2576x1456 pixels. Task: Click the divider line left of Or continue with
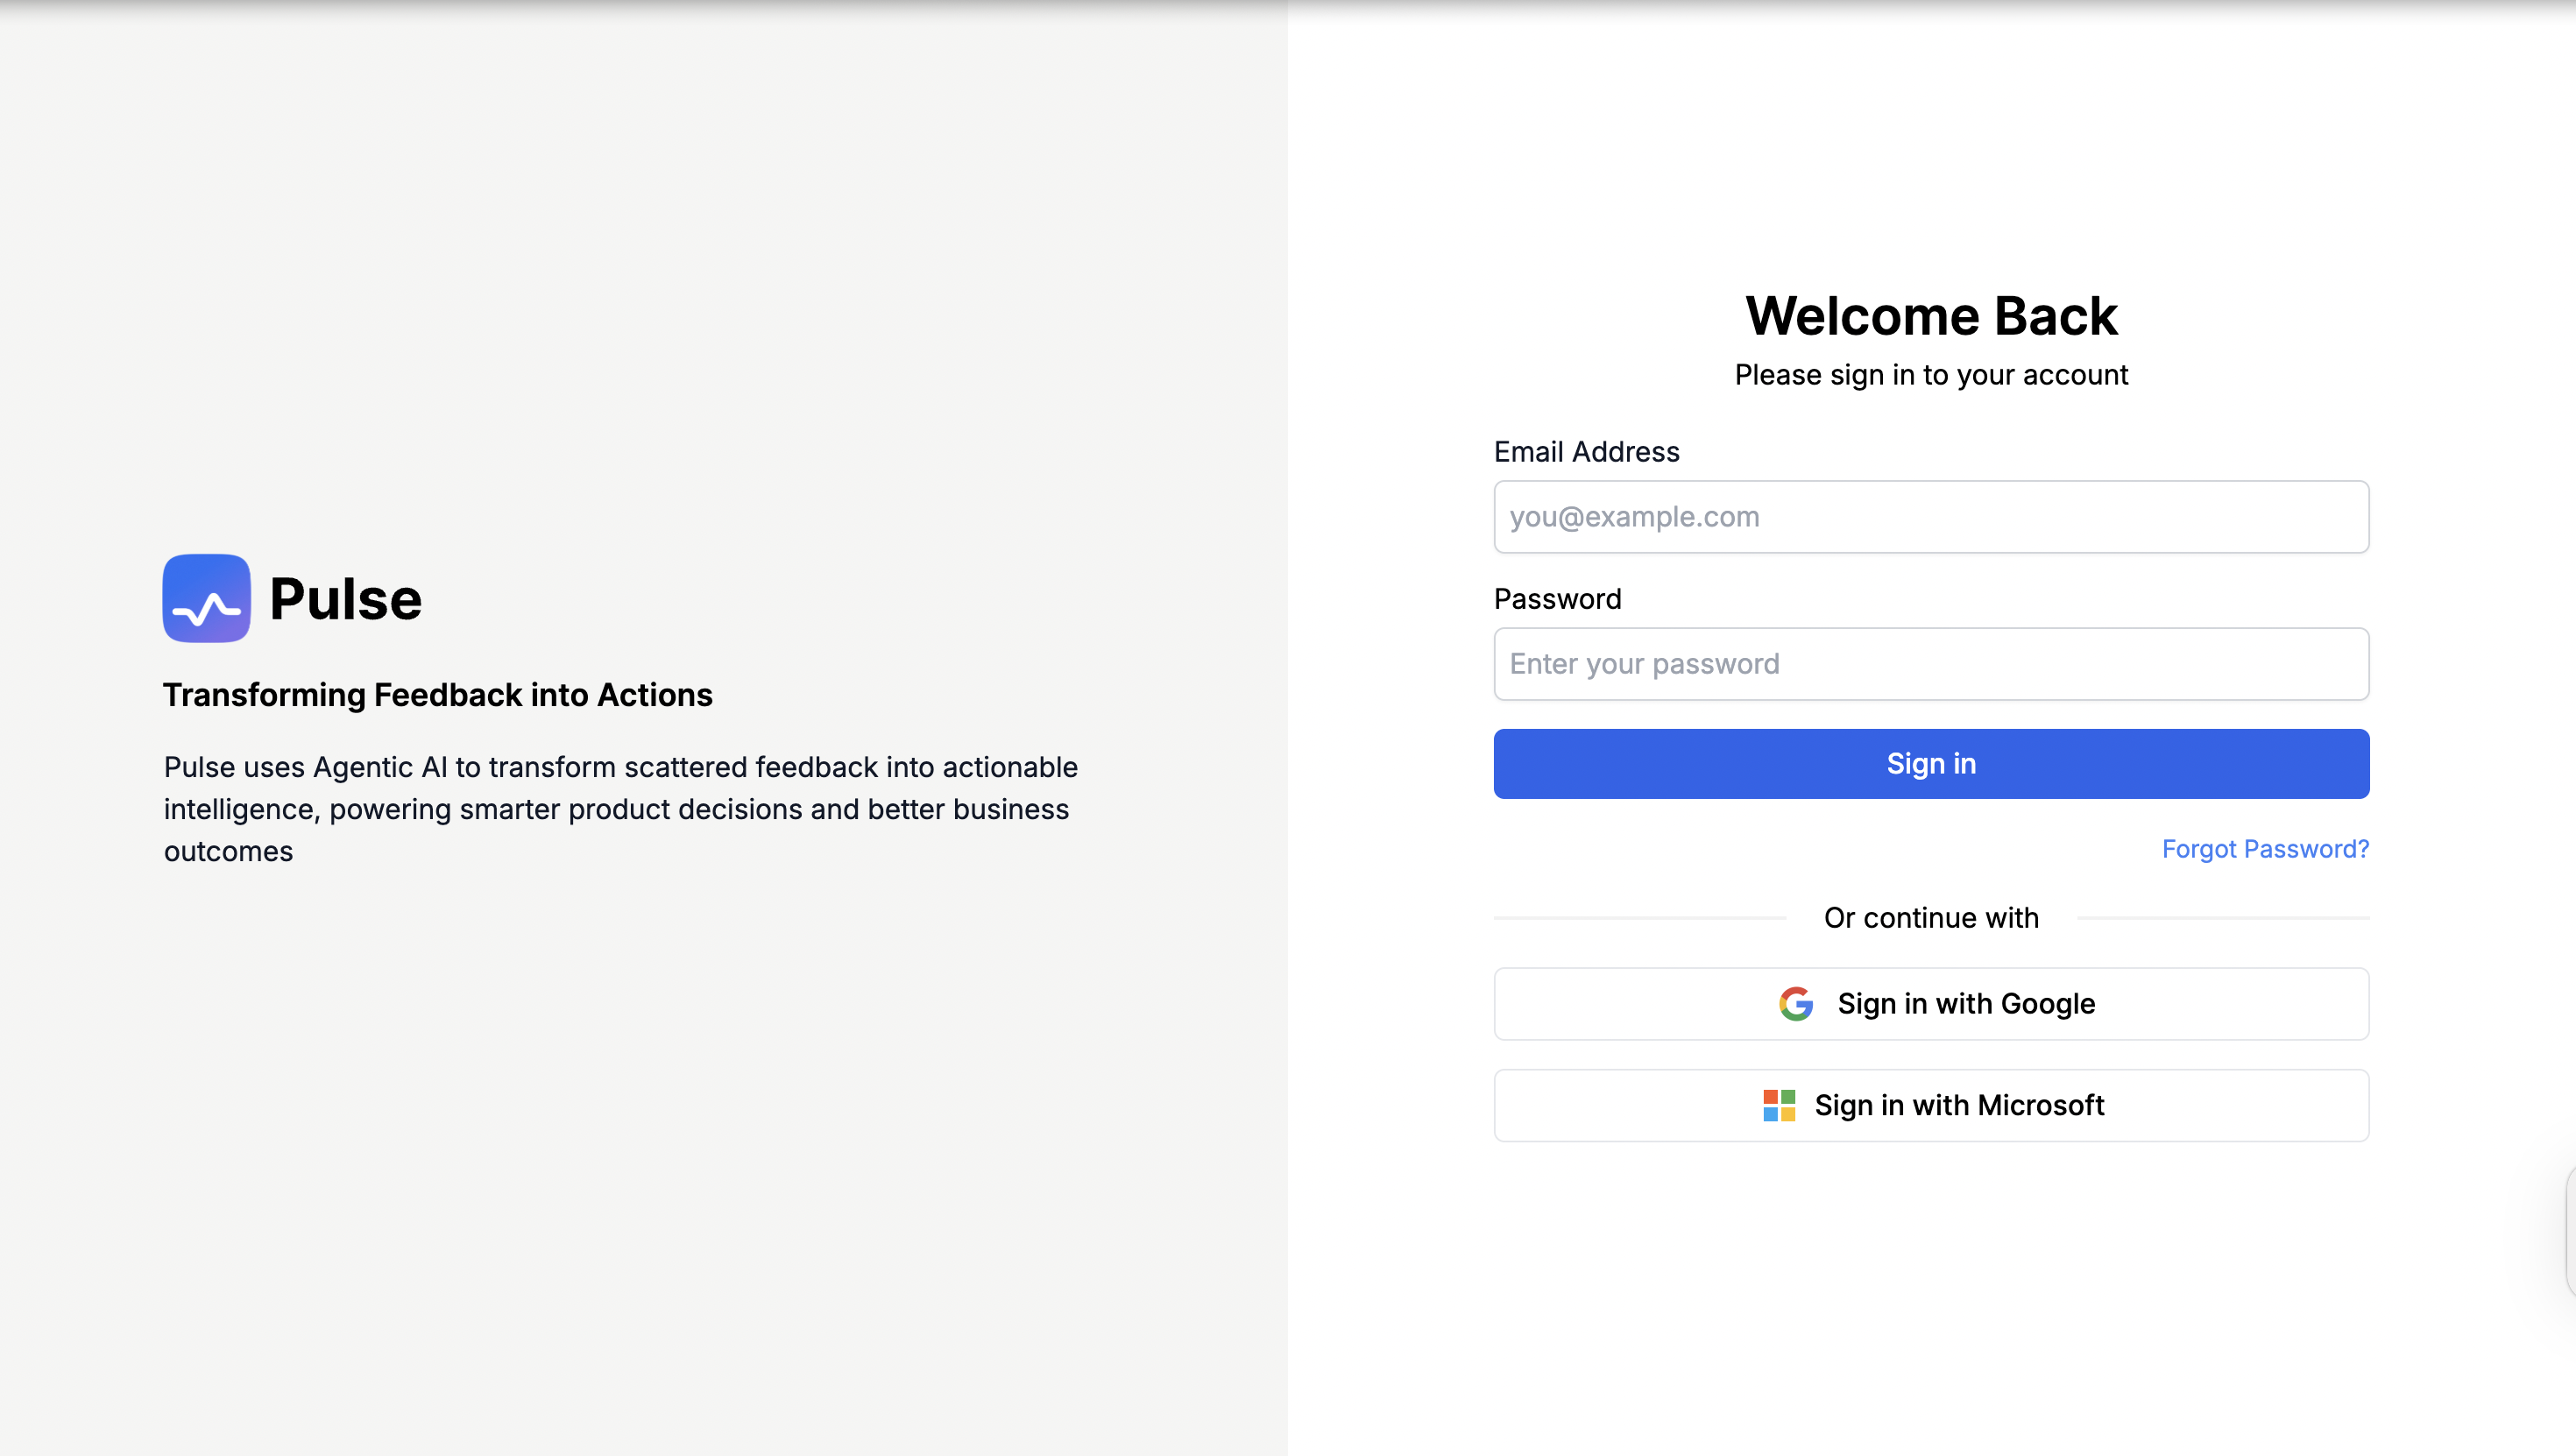[x=1640, y=918]
